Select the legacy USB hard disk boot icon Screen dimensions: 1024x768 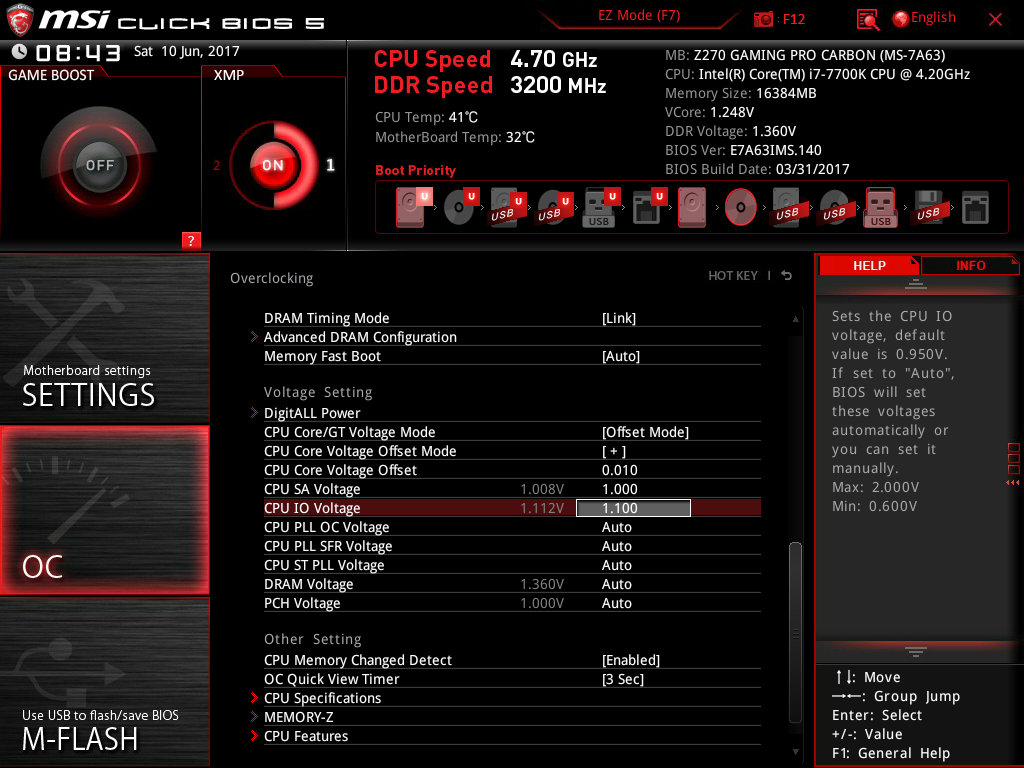click(x=787, y=208)
